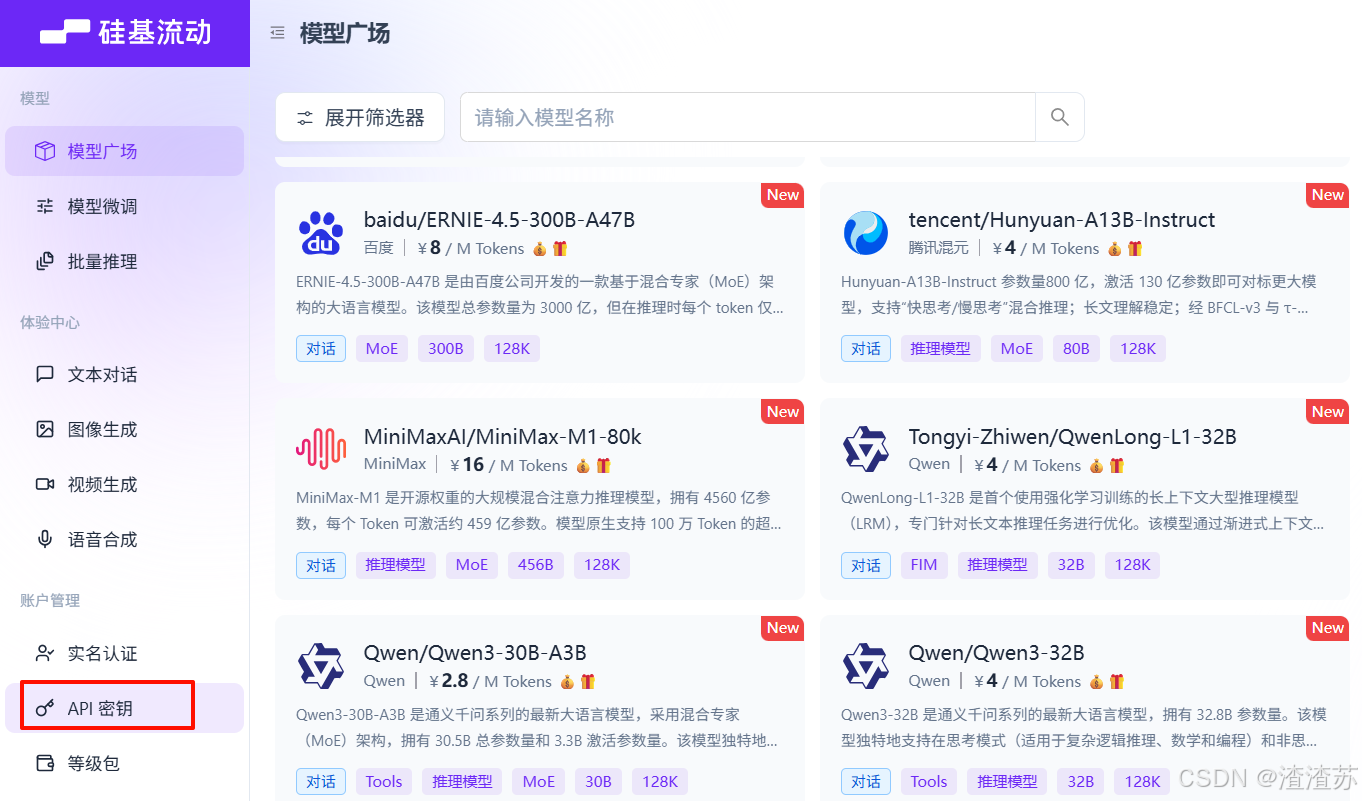Click the 硅基流动 logo
The width and height of the screenshot is (1362, 801).
click(x=125, y=33)
